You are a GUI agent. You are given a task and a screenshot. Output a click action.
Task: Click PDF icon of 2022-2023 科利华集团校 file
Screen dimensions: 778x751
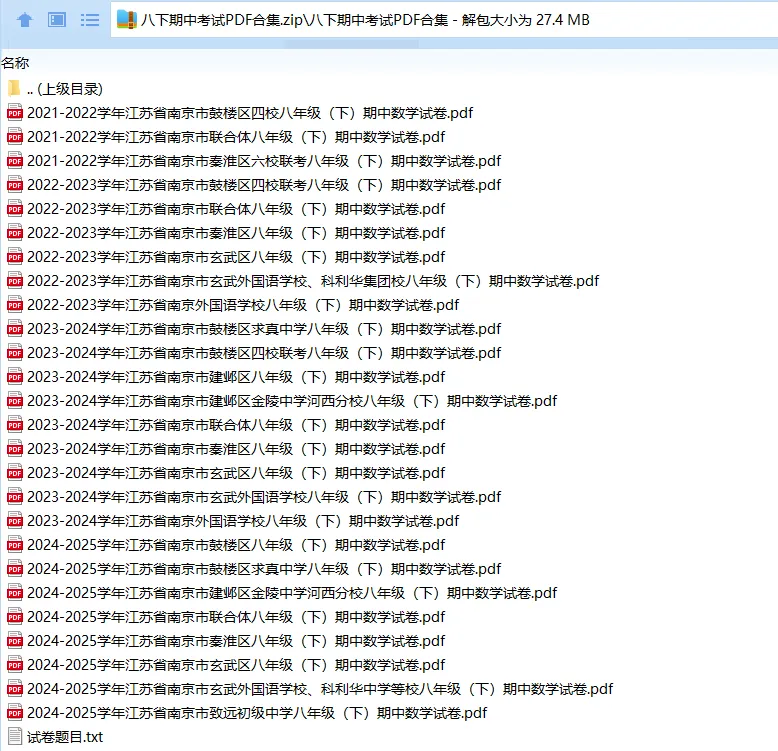coord(15,281)
